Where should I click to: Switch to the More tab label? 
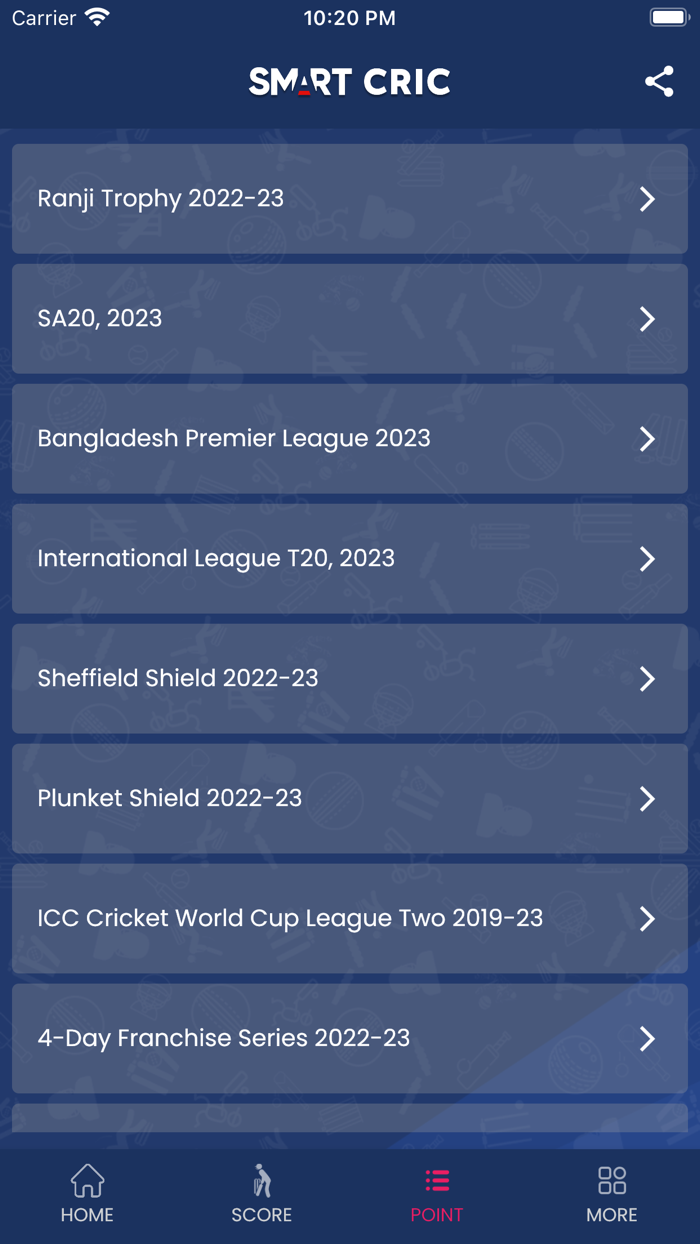pyautogui.click(x=612, y=1215)
